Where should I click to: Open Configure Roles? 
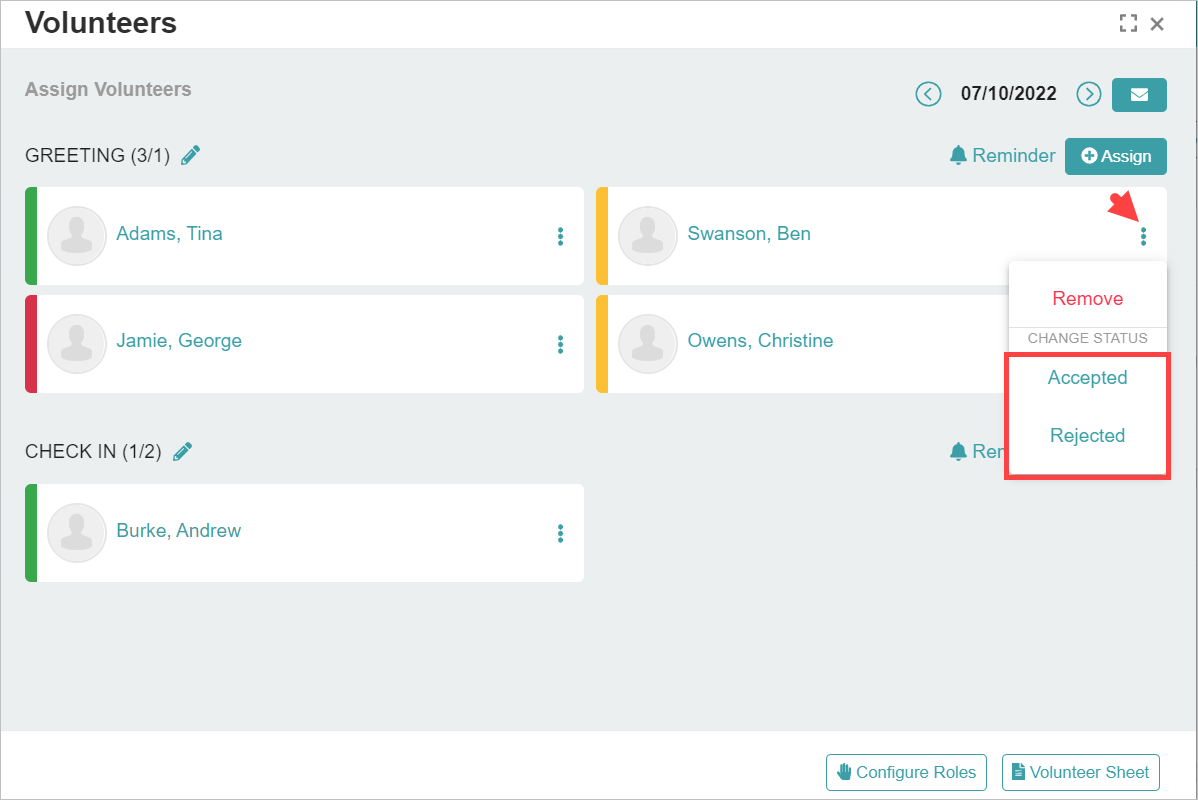coord(906,772)
